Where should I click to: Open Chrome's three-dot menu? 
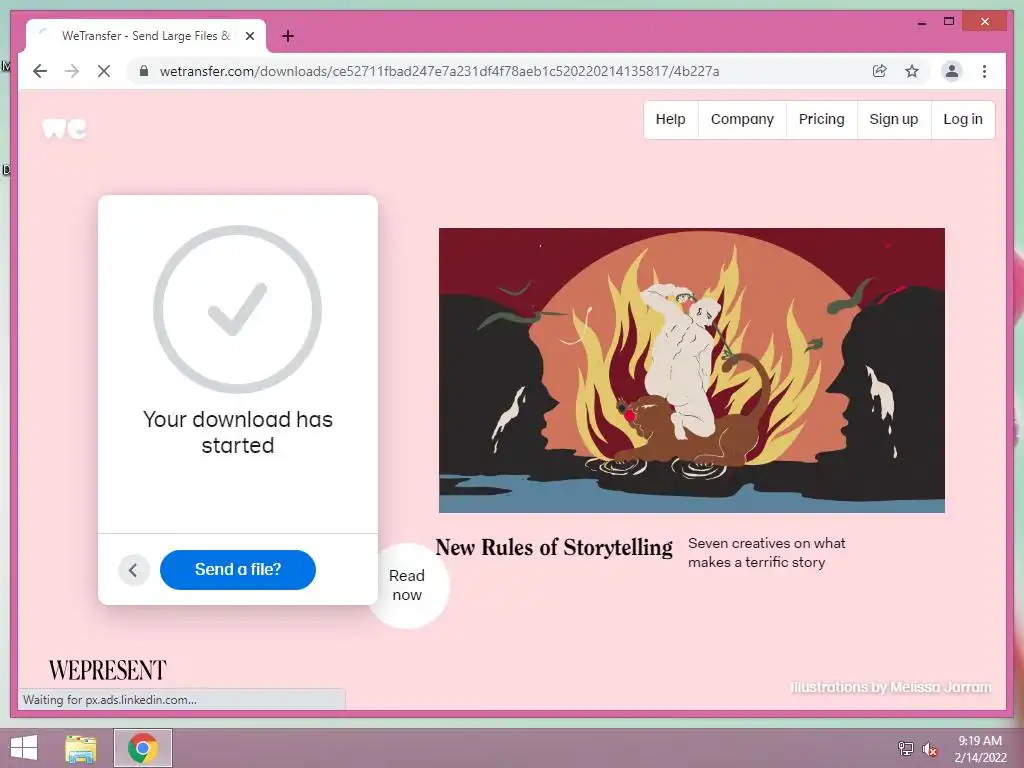(x=984, y=71)
